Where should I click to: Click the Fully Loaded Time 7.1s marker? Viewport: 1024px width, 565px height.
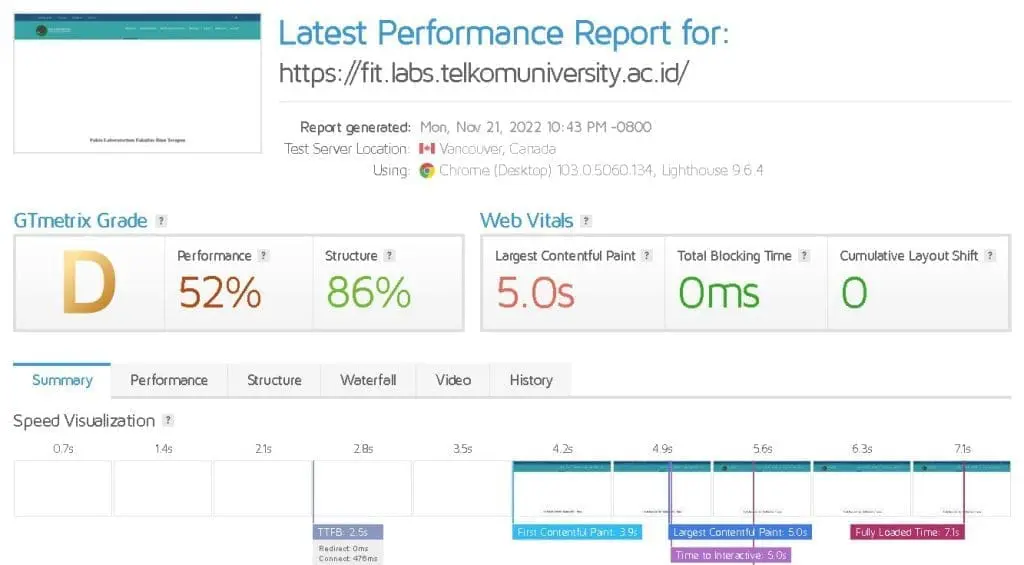pyautogui.click(x=907, y=532)
